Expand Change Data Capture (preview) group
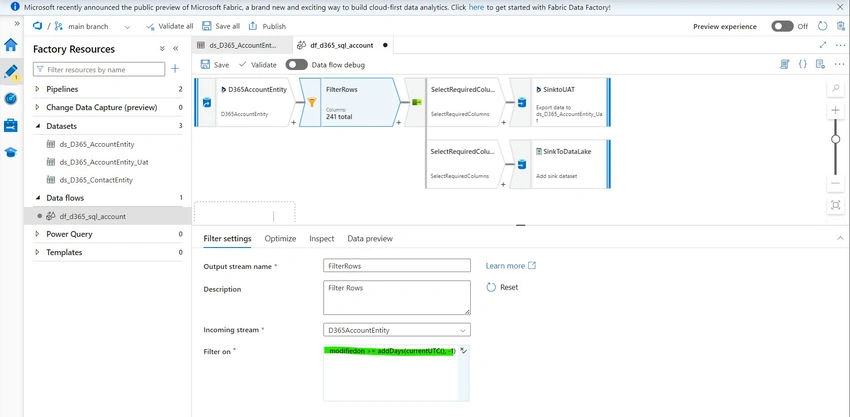Viewport: 850px width, 417px height. [x=37, y=107]
